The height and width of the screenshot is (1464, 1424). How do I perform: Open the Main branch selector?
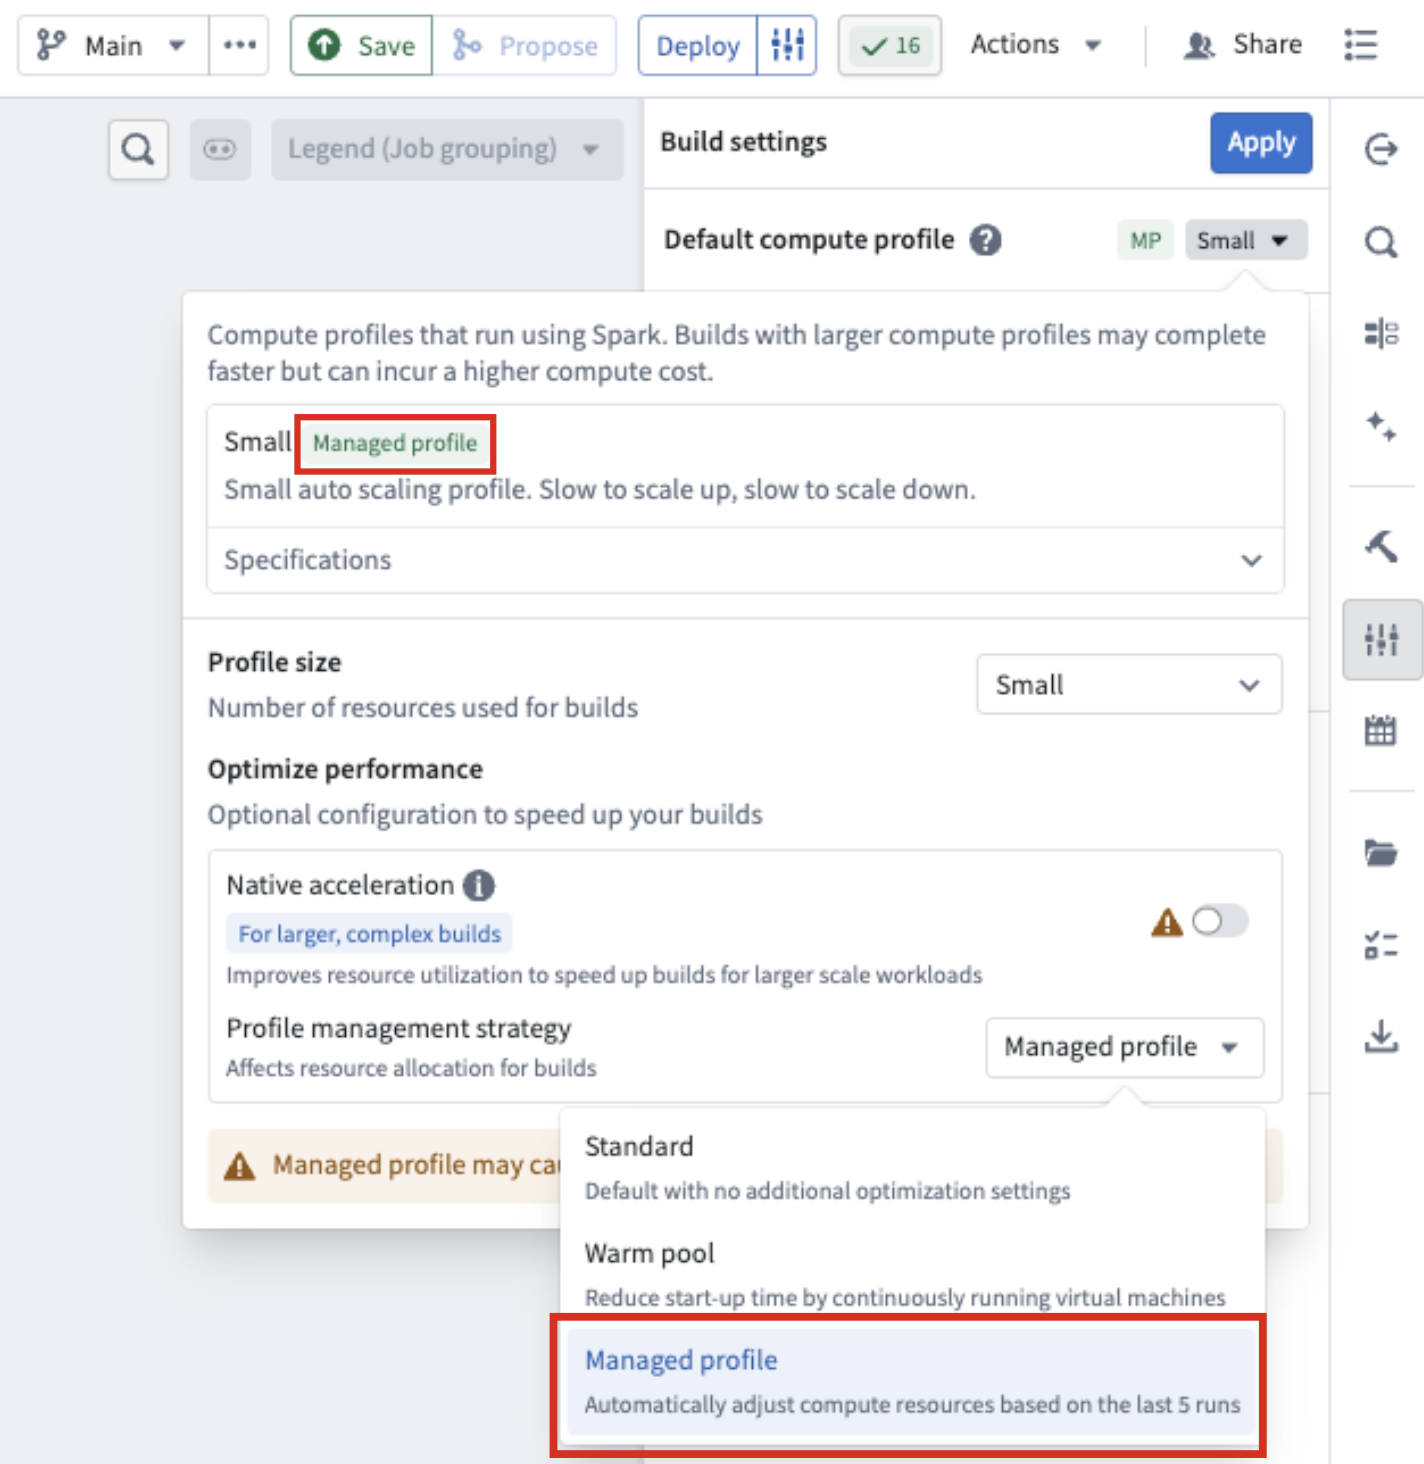[112, 44]
